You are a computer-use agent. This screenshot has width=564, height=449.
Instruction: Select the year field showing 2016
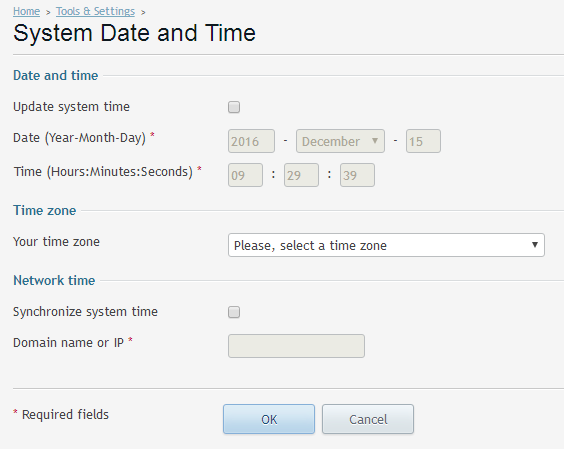coord(251,141)
